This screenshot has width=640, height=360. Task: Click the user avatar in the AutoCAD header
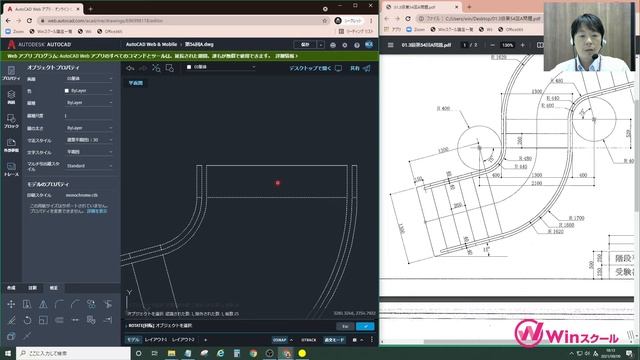(x=369, y=44)
